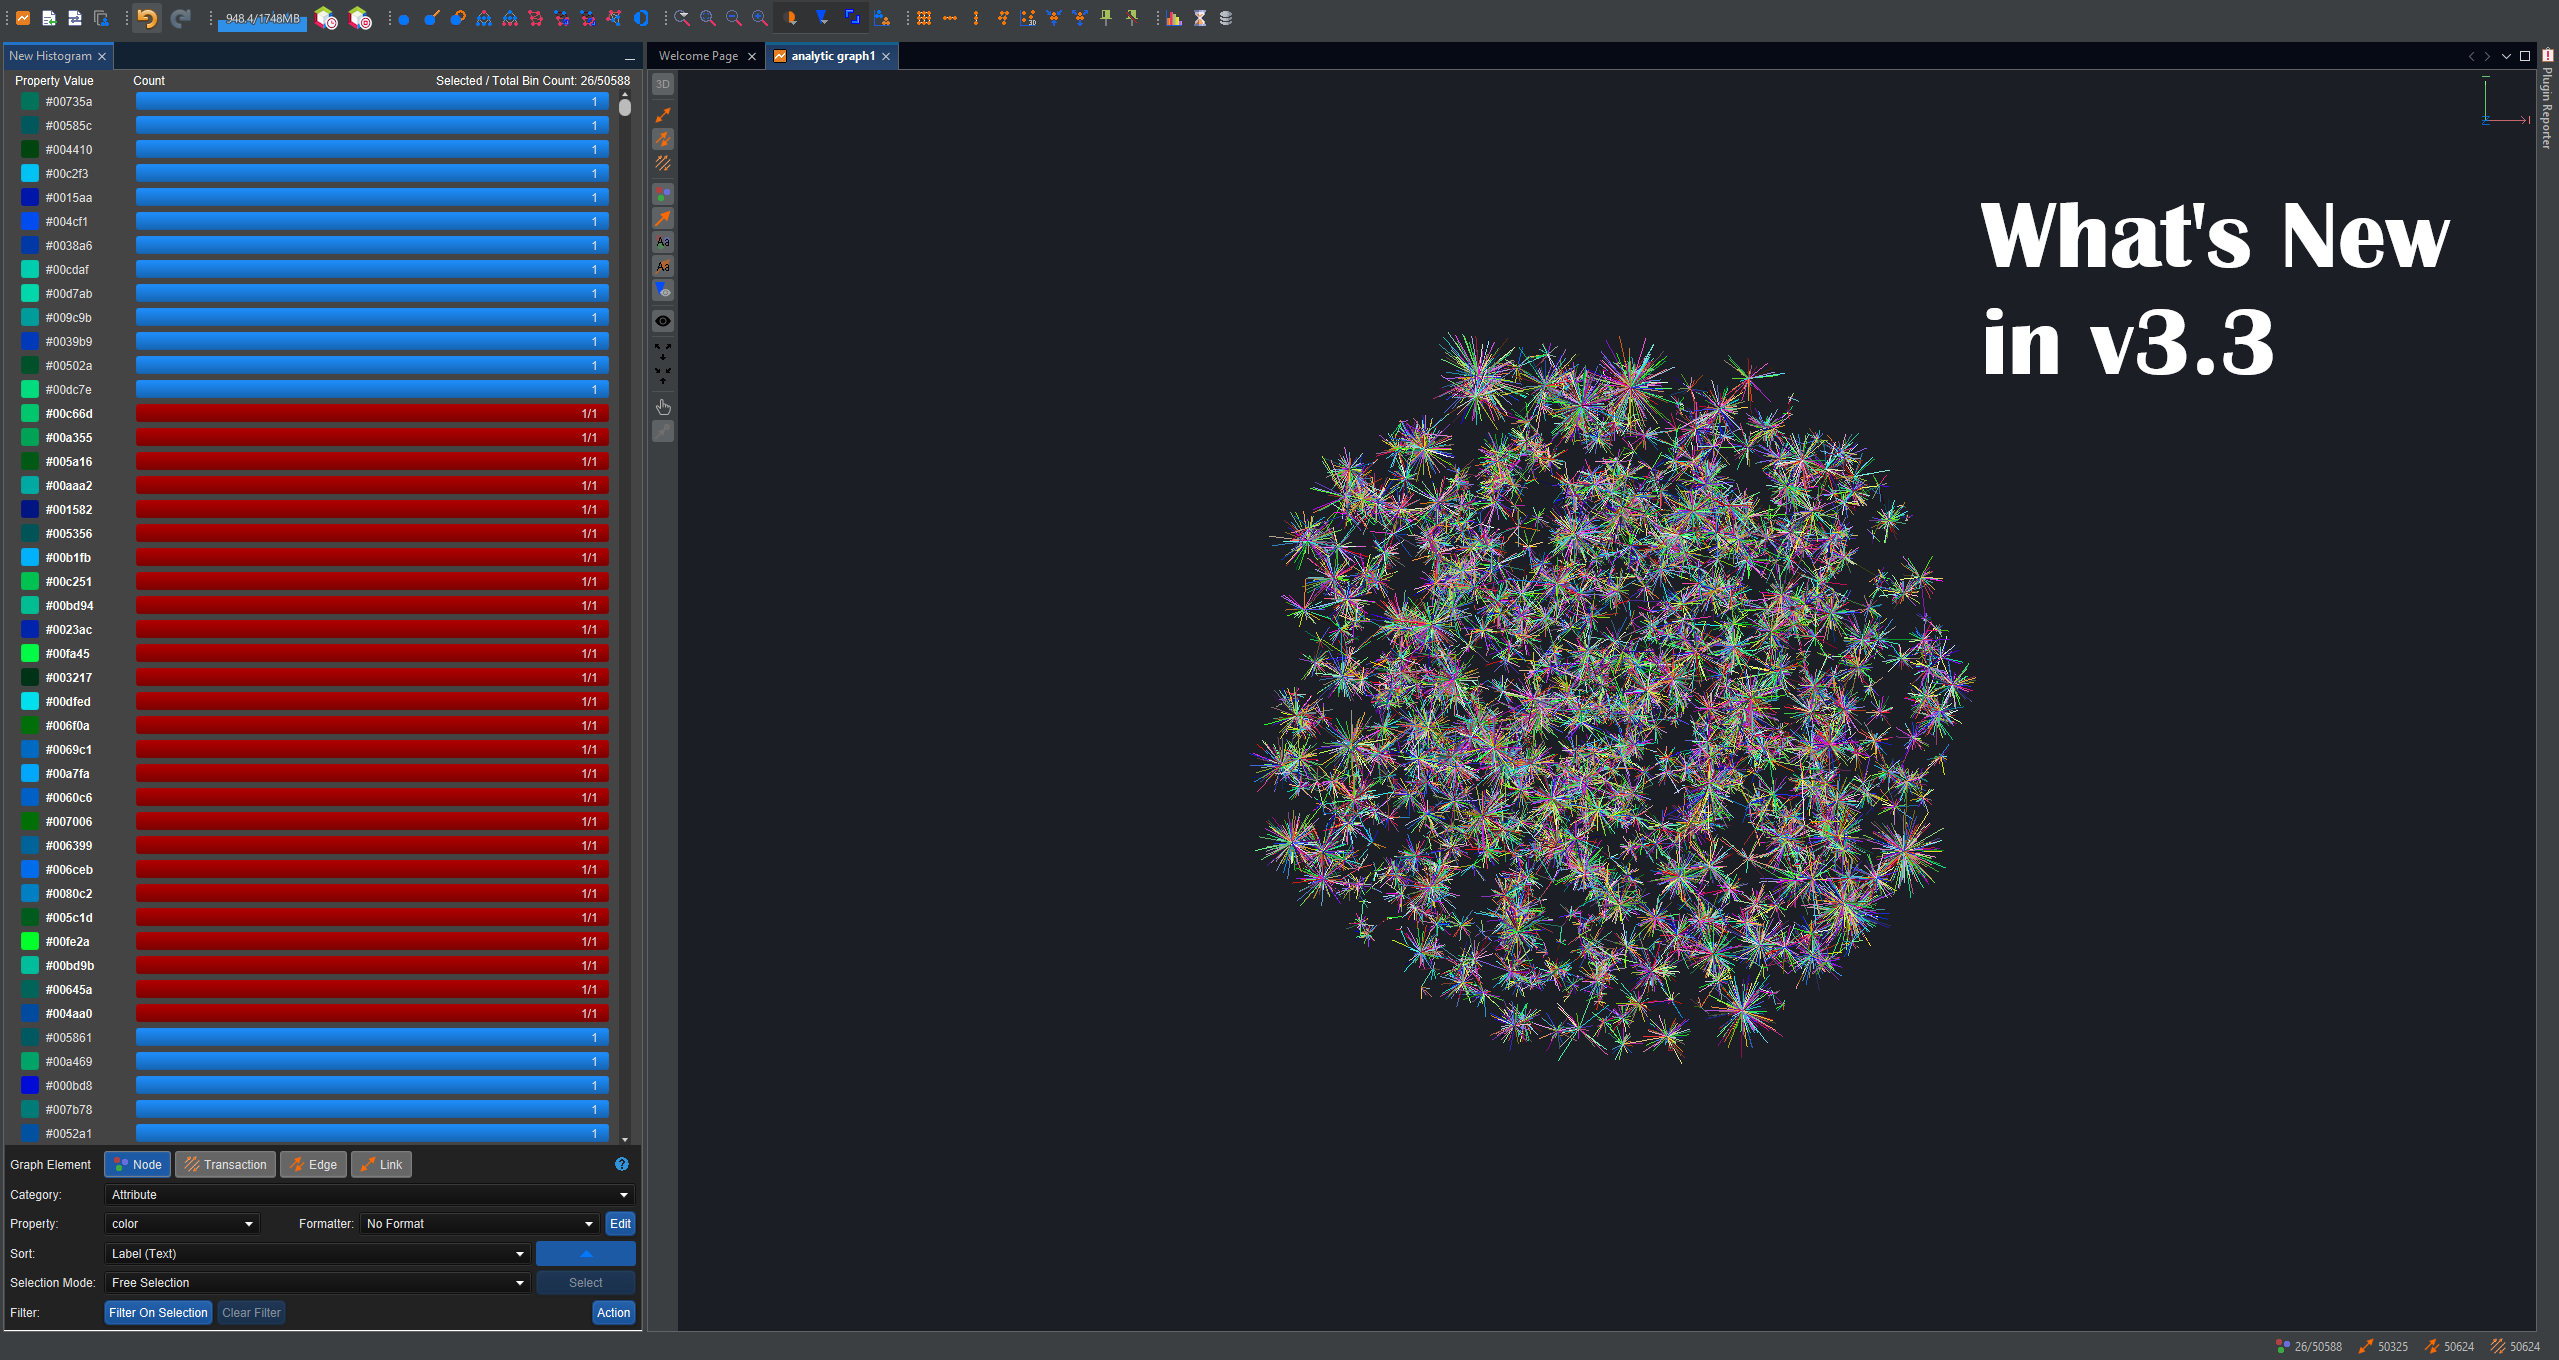This screenshot has width=2559, height=1360.
Task: Open the histogram chart icon near toolbar end
Action: 1172,17
